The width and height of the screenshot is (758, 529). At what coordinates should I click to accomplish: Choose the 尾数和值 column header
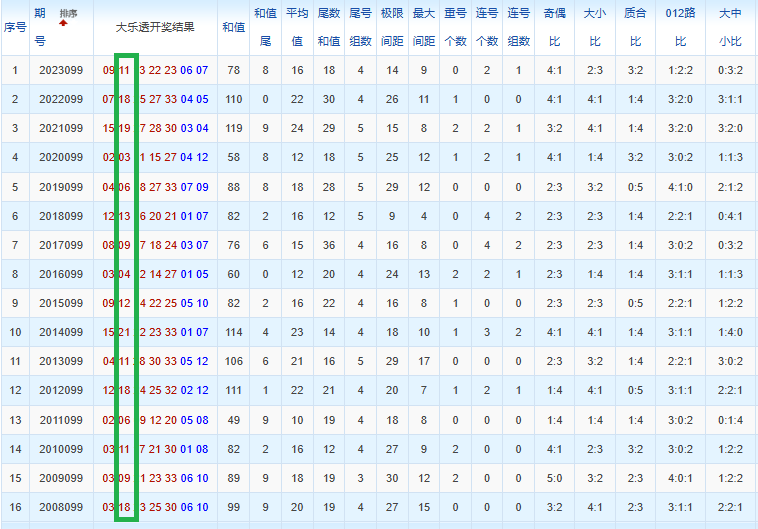coord(329,27)
